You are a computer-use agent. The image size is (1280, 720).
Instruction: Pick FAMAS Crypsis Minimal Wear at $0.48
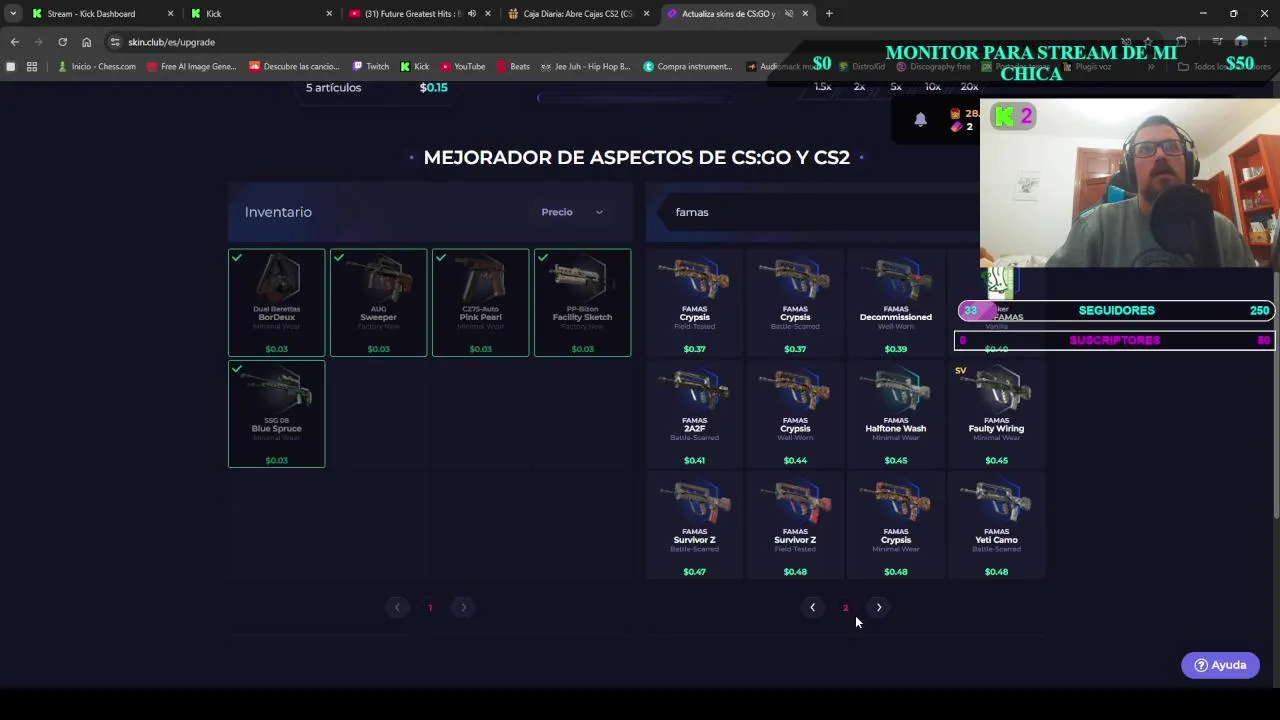[x=896, y=526]
